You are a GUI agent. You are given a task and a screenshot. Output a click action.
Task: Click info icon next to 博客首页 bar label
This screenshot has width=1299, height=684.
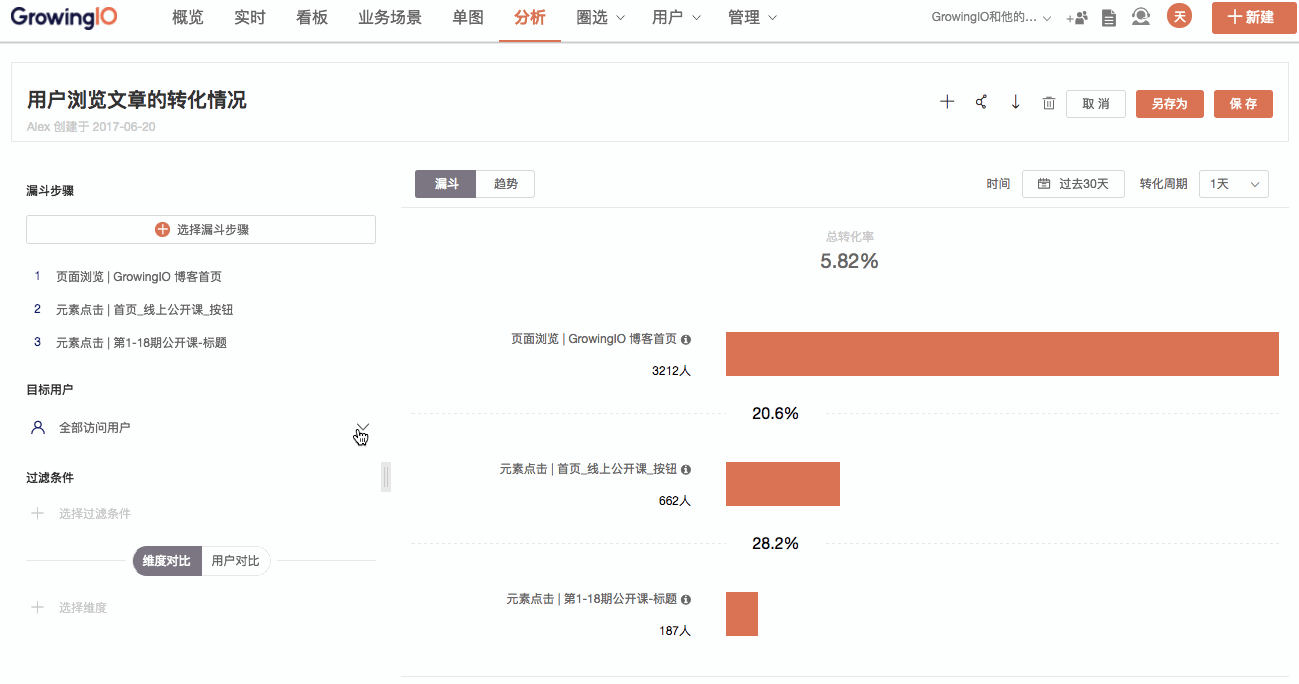coord(686,339)
